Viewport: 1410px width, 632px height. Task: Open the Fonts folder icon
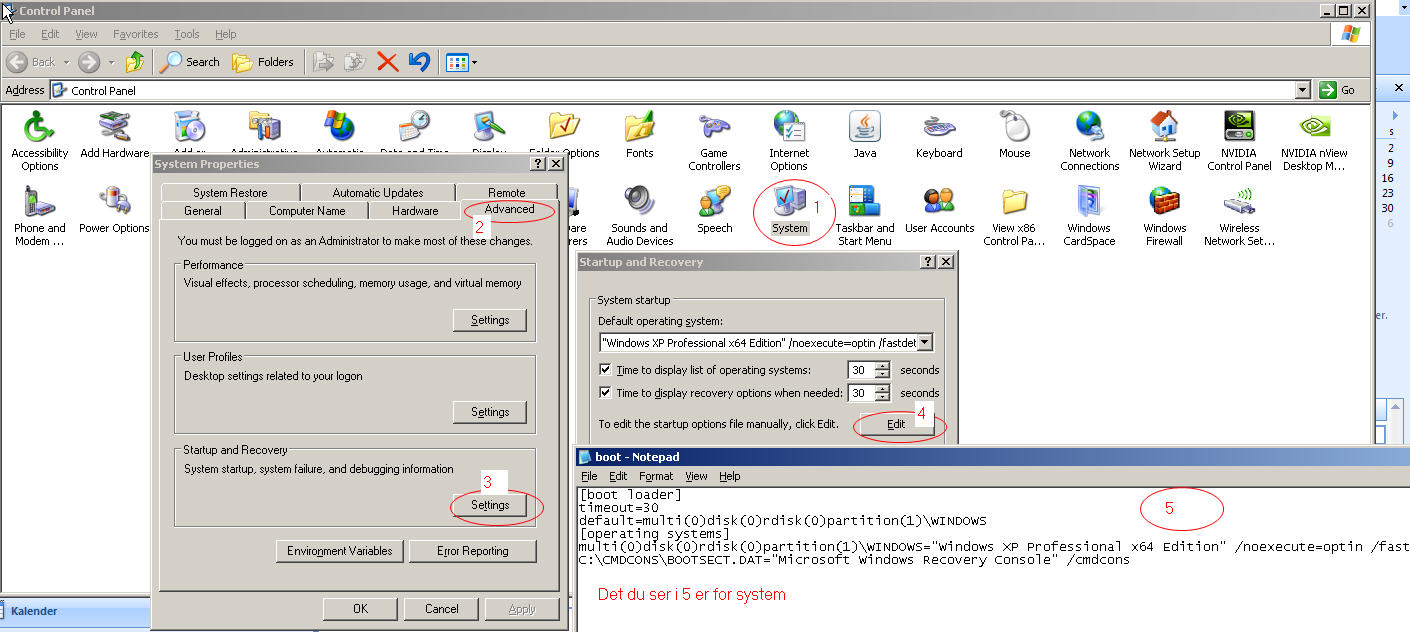pyautogui.click(x=640, y=135)
